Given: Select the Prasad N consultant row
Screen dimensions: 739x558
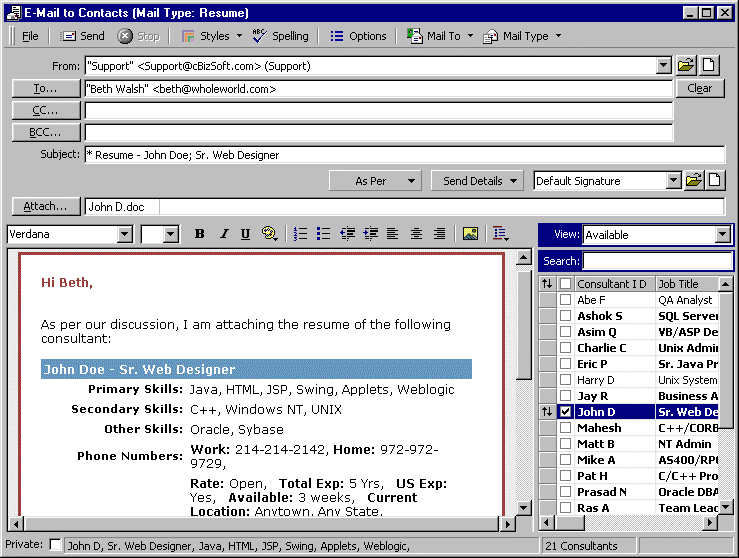Looking at the screenshot, I should point(629,492).
